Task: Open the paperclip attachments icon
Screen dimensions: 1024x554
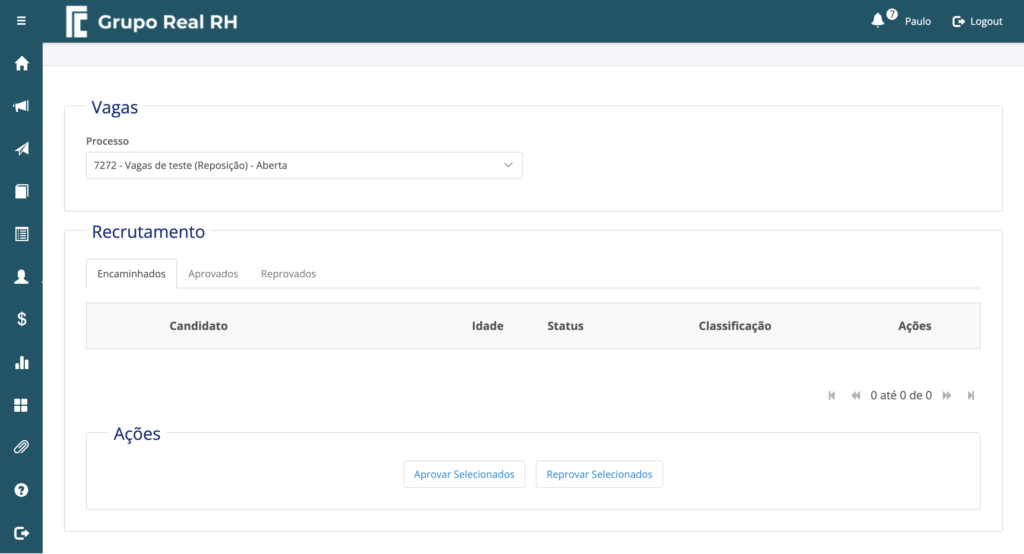Action: 22,448
